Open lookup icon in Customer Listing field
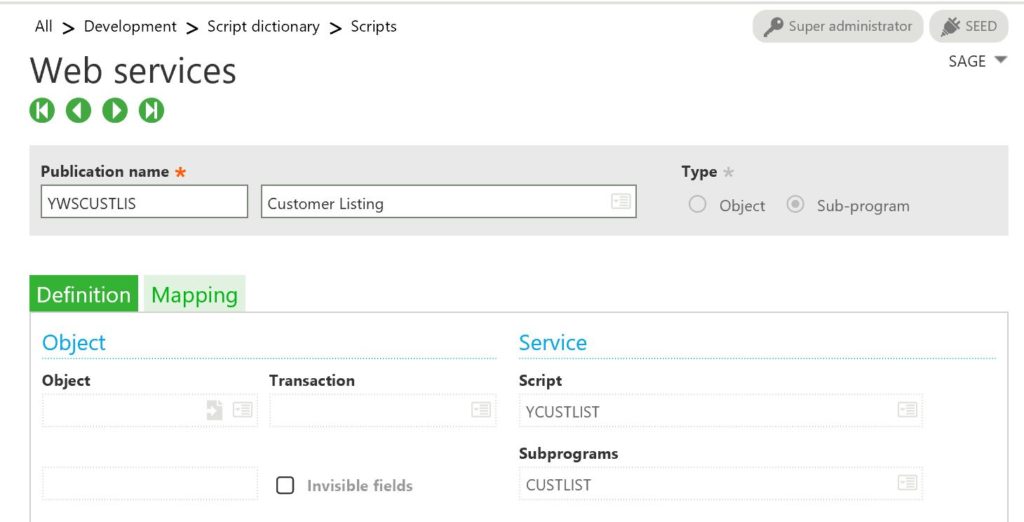This screenshot has width=1024, height=522. point(621,202)
